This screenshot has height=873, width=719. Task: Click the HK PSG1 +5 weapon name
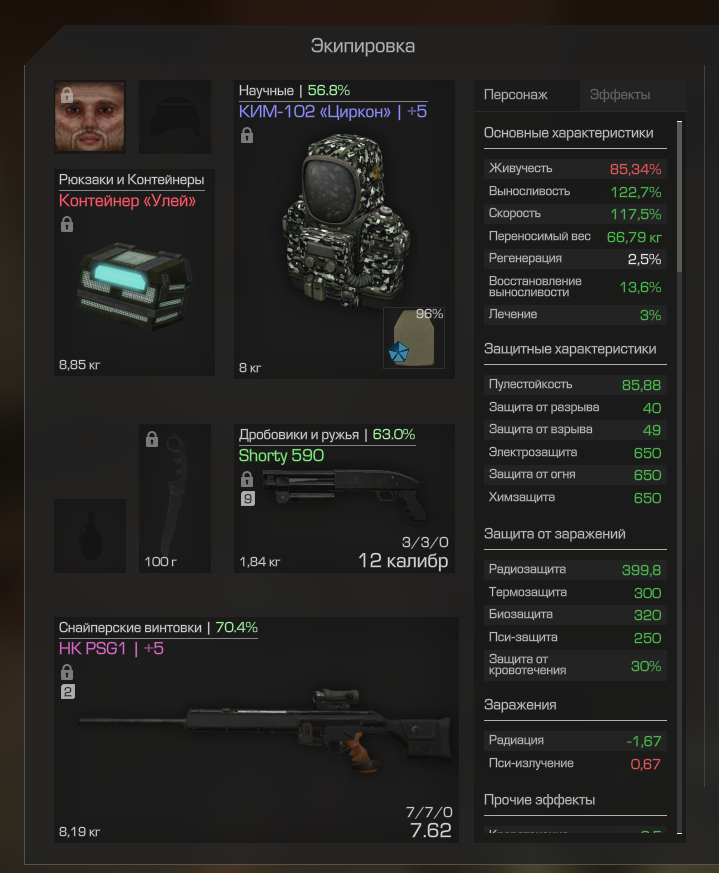[x=111, y=649]
